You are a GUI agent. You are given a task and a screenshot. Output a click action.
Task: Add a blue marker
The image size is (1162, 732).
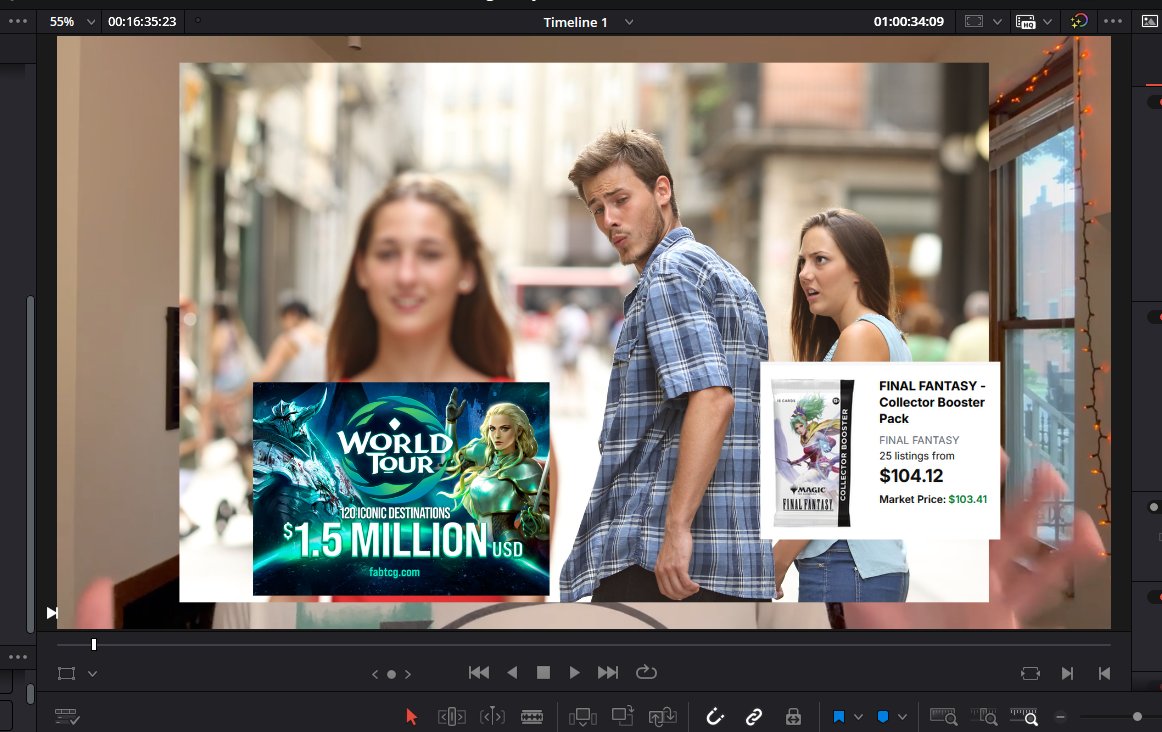(883, 716)
